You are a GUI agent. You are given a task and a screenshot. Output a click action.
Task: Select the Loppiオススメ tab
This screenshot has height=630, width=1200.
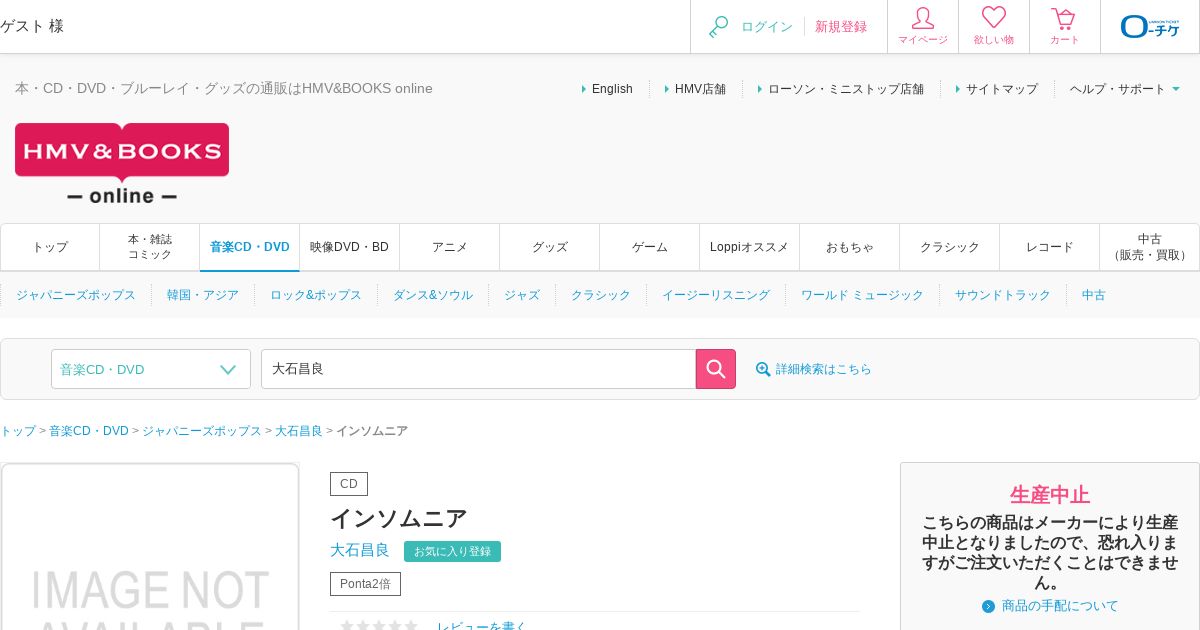750,247
